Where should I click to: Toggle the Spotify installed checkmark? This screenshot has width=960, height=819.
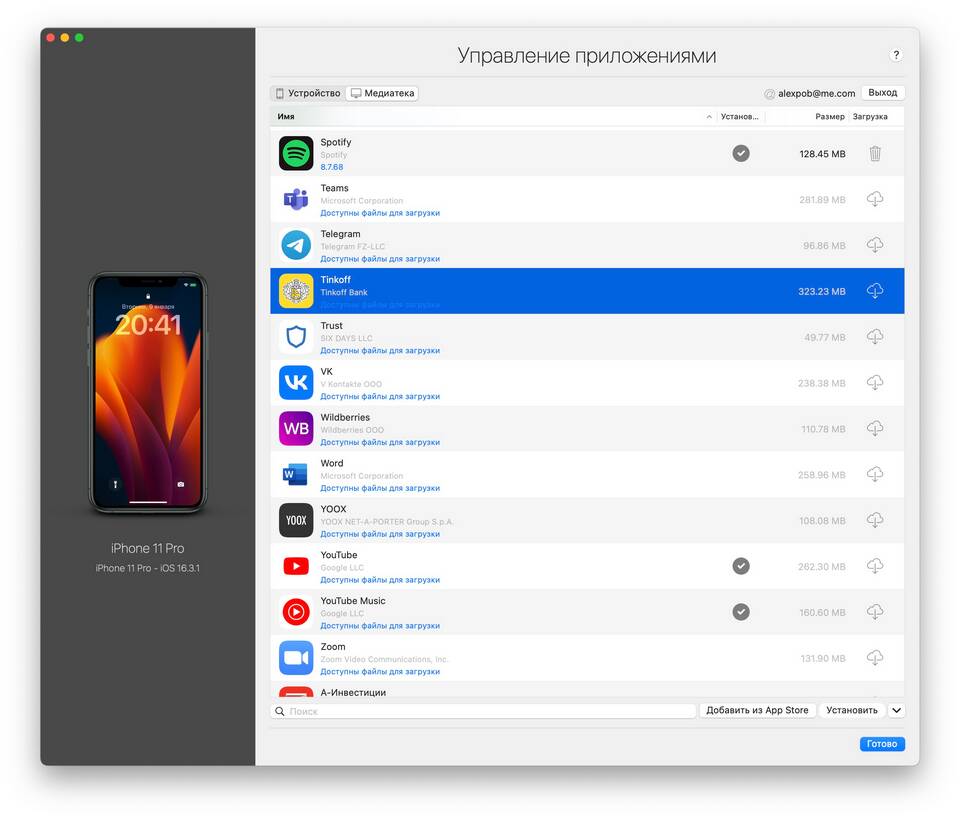(x=741, y=153)
